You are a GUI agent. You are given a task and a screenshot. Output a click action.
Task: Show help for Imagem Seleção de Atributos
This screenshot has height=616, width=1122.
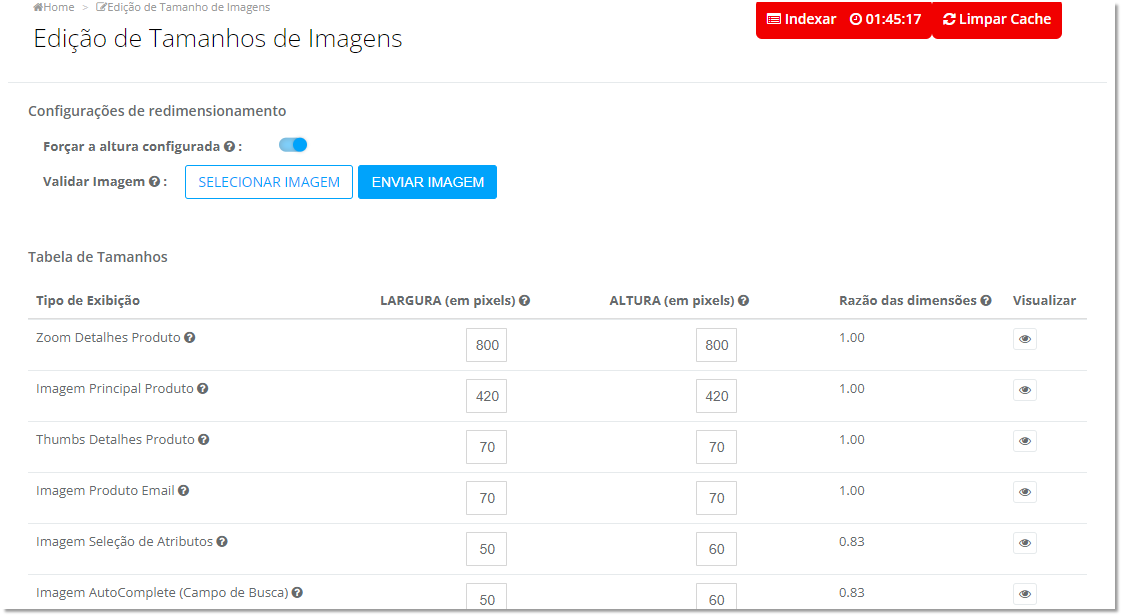222,542
